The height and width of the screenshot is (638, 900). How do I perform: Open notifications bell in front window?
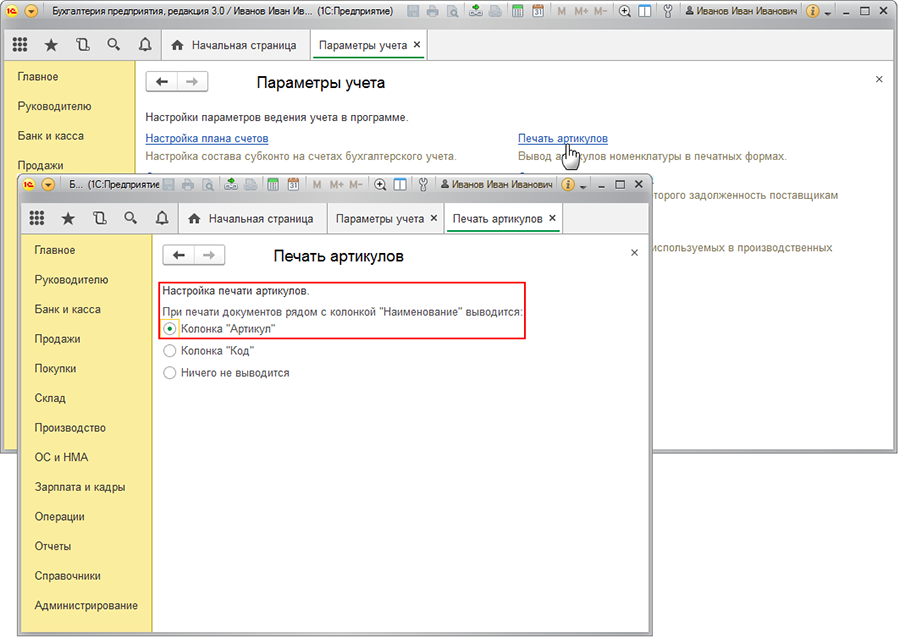coord(162,218)
